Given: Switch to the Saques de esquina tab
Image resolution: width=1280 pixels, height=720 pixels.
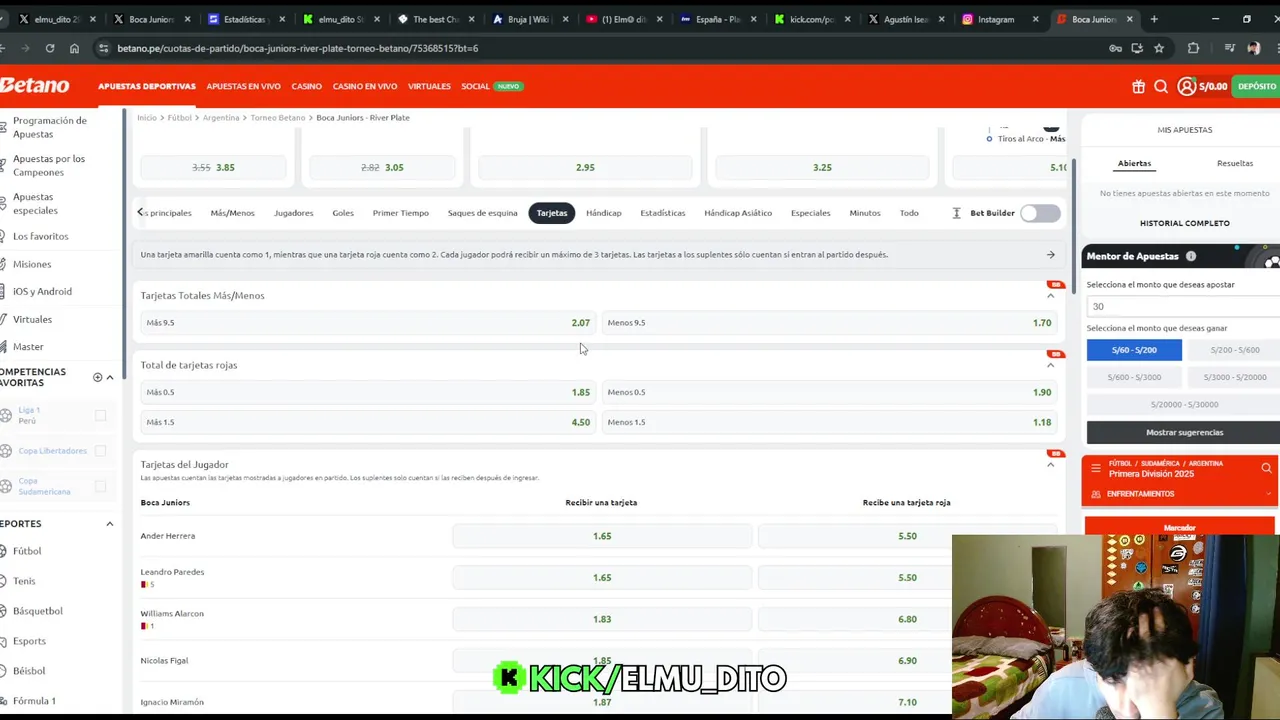Looking at the screenshot, I should click(x=482, y=213).
